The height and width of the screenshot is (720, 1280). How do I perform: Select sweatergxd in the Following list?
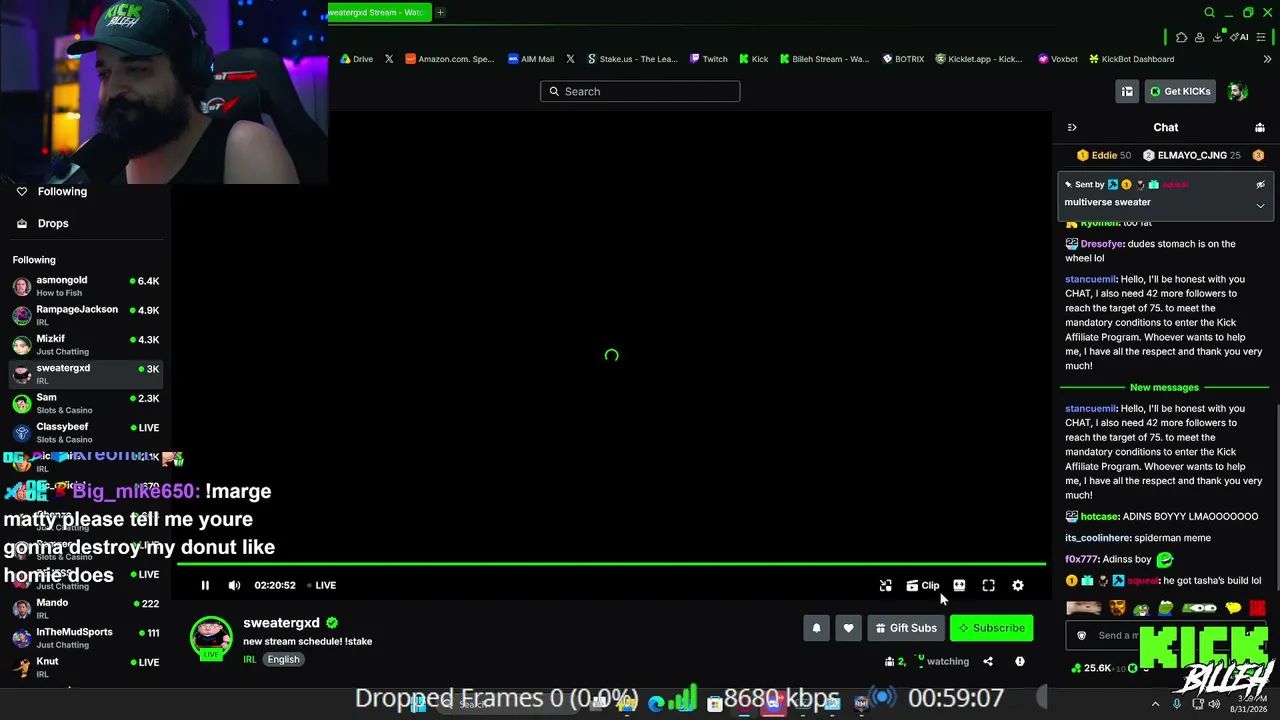pos(86,374)
